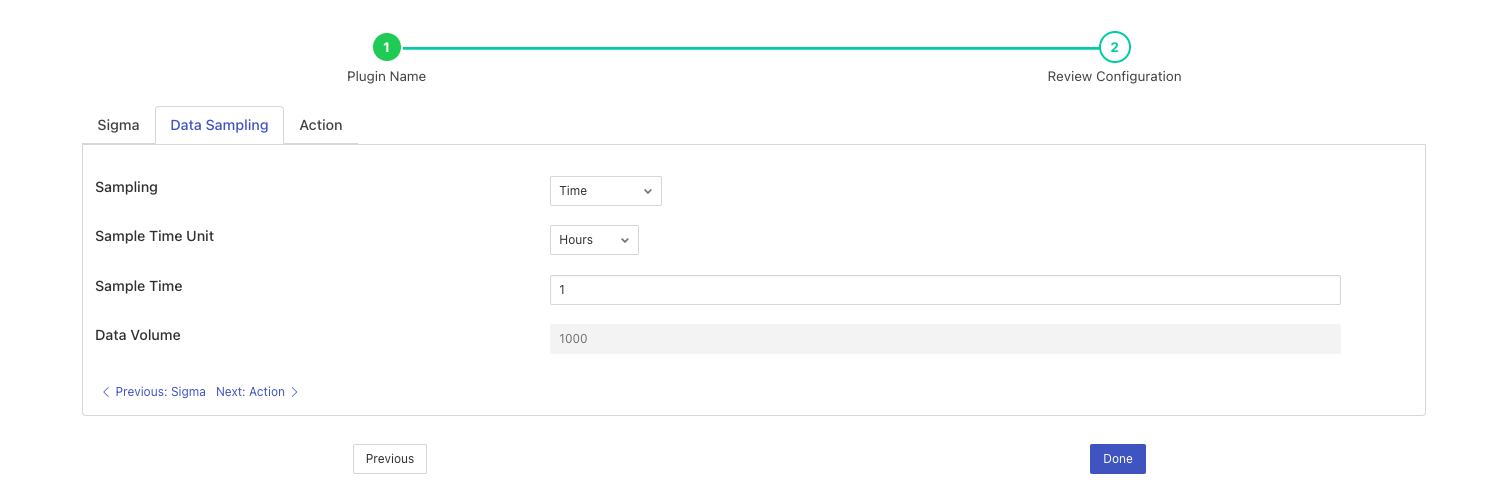Click the right chevron after Next: Action

coord(295,392)
